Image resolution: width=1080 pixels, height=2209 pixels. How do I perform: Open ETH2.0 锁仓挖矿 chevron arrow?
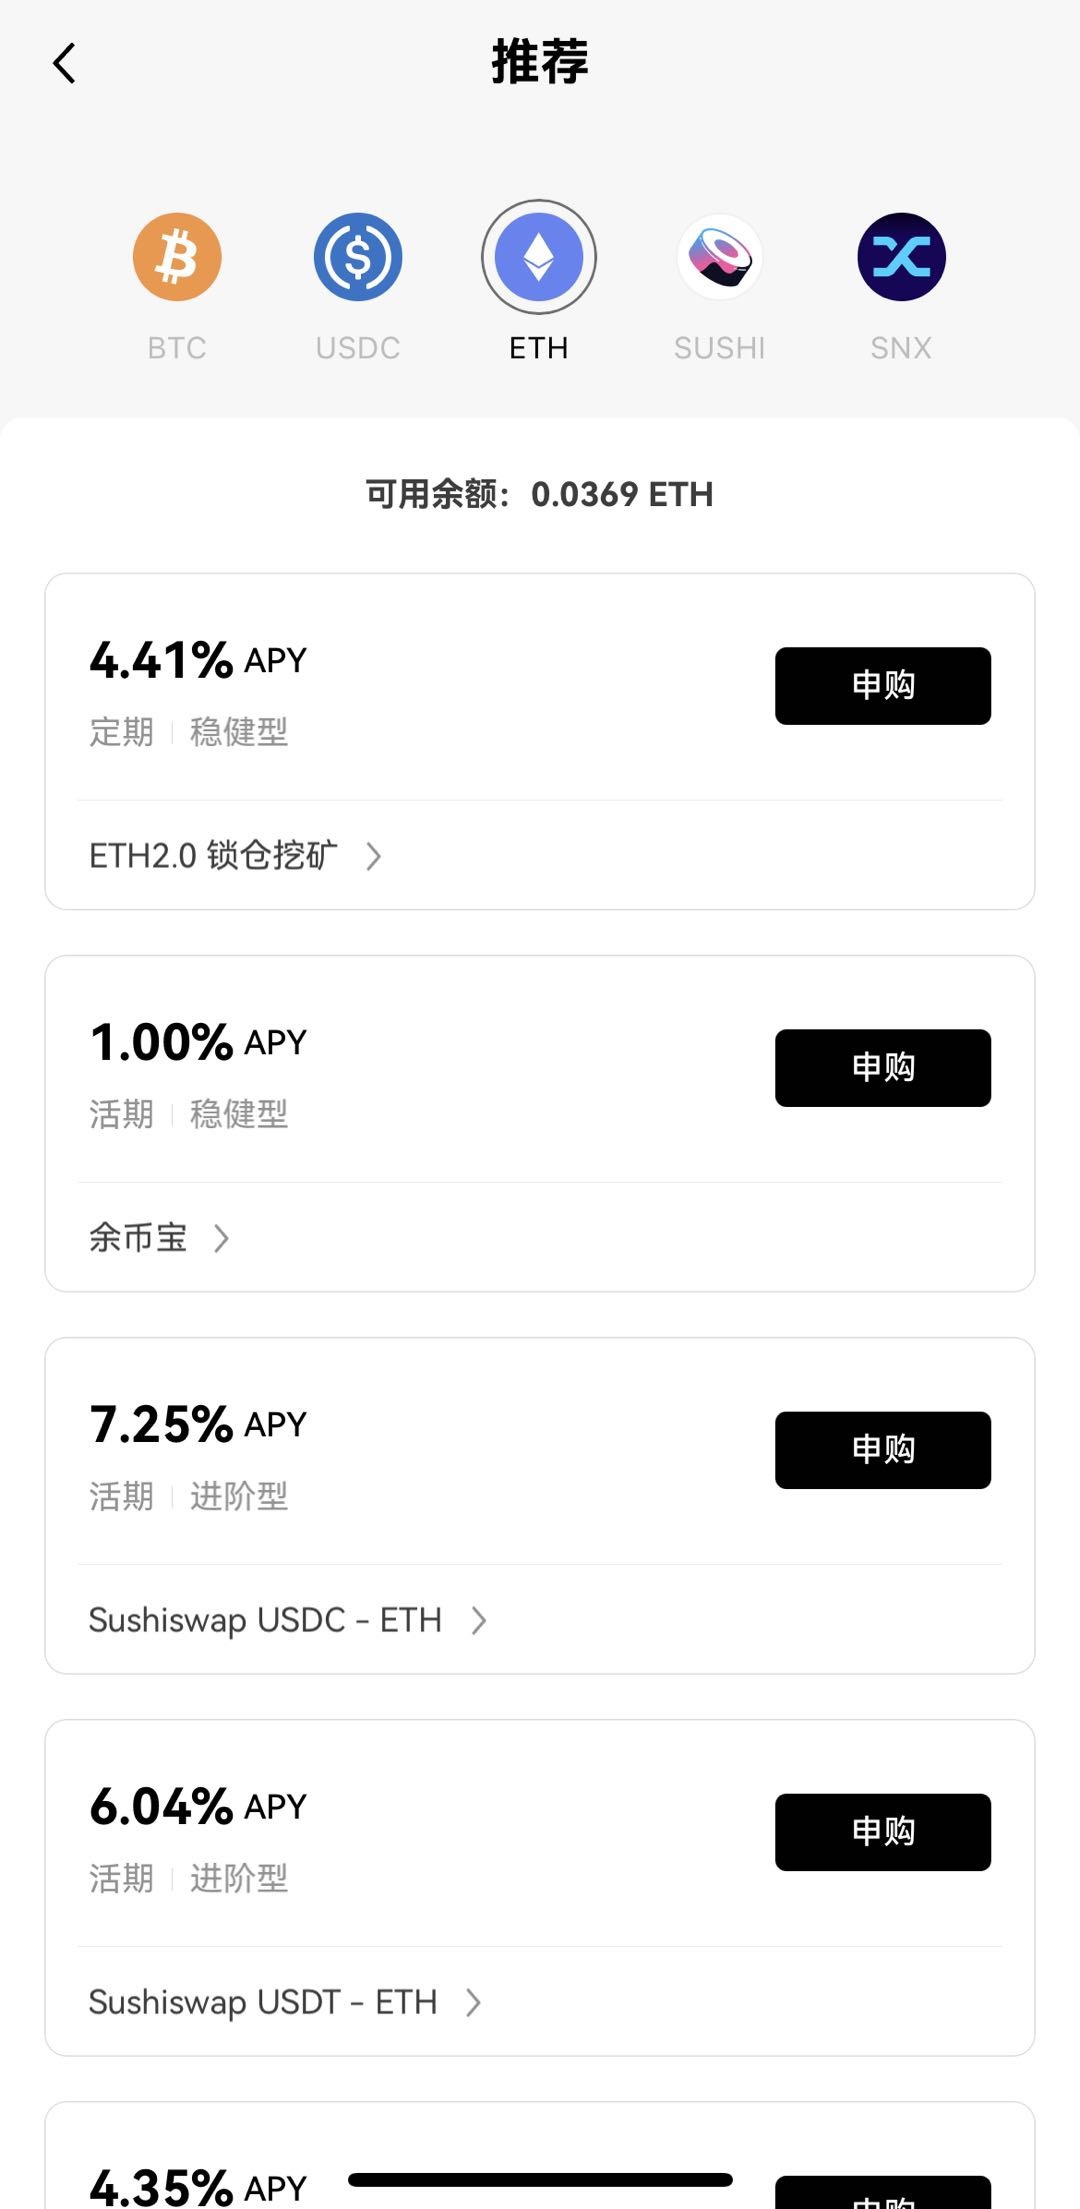pos(373,856)
